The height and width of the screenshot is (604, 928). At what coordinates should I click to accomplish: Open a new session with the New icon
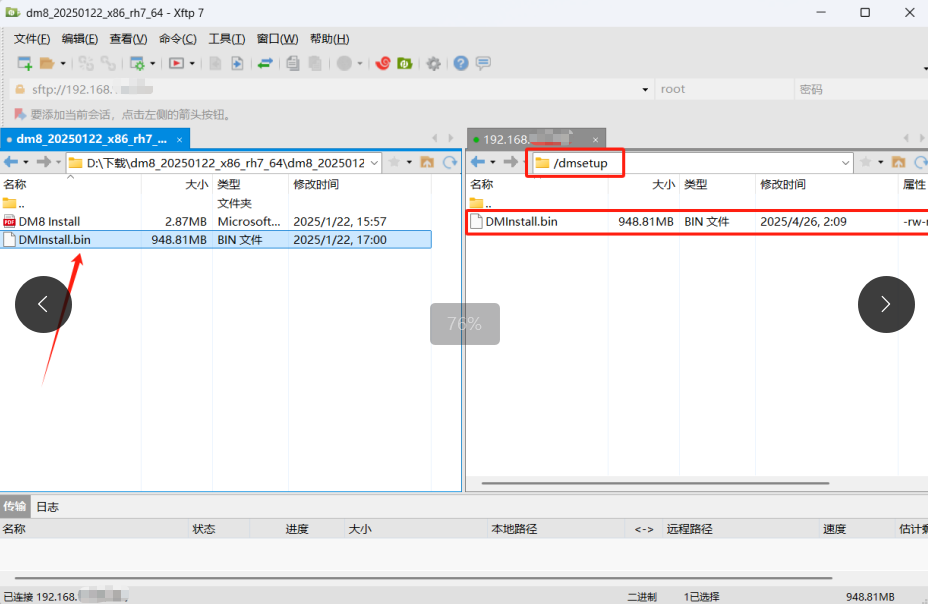pos(24,63)
